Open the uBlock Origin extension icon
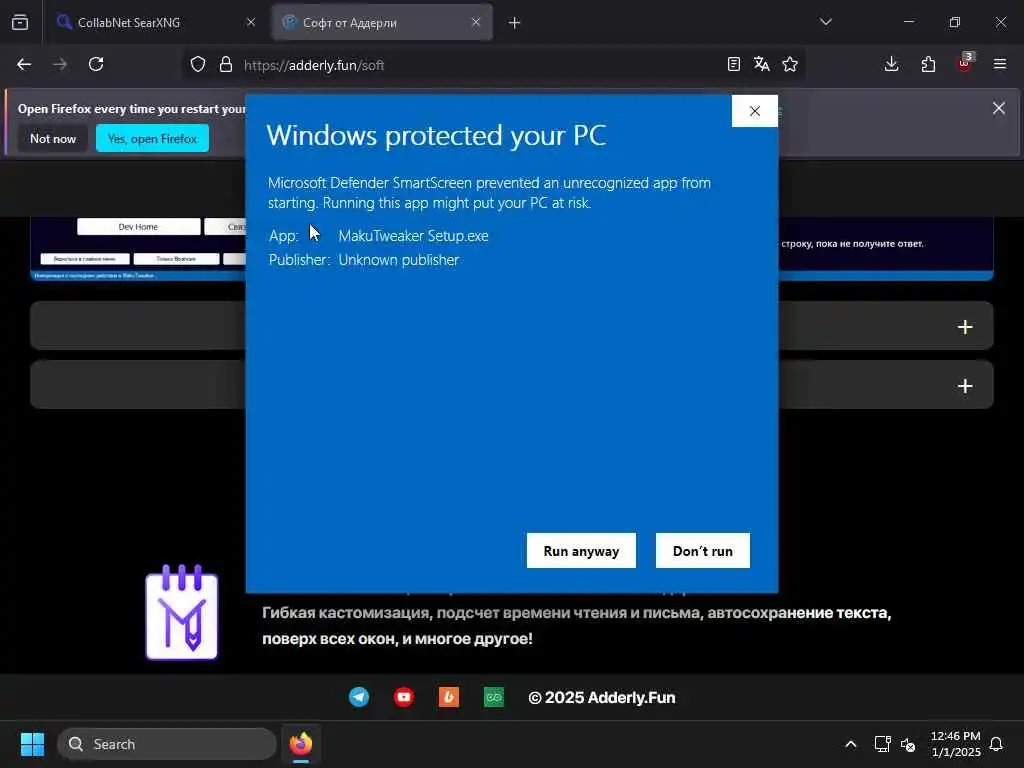1024x768 pixels. click(965, 63)
